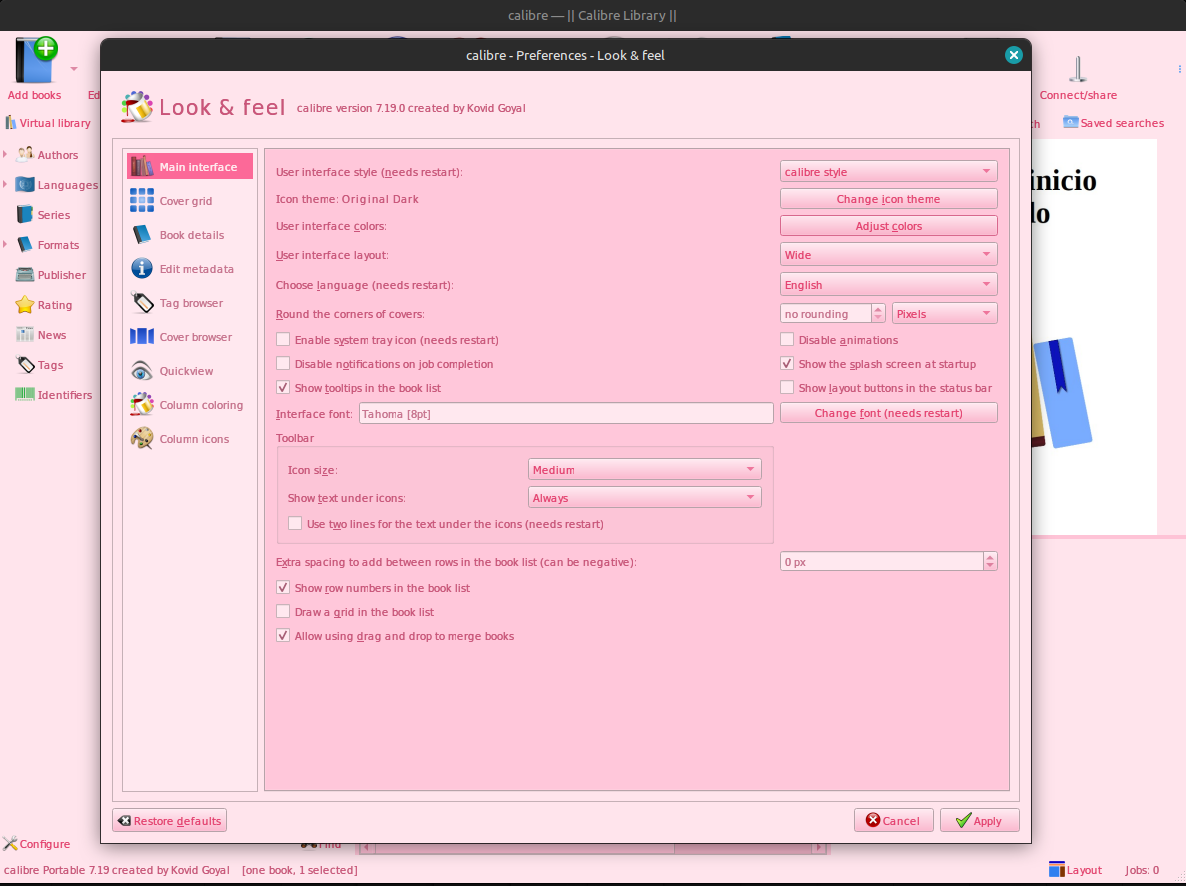Enable Show layout buttons in status bar
The width and height of the screenshot is (1186, 886).
pyautogui.click(x=787, y=387)
